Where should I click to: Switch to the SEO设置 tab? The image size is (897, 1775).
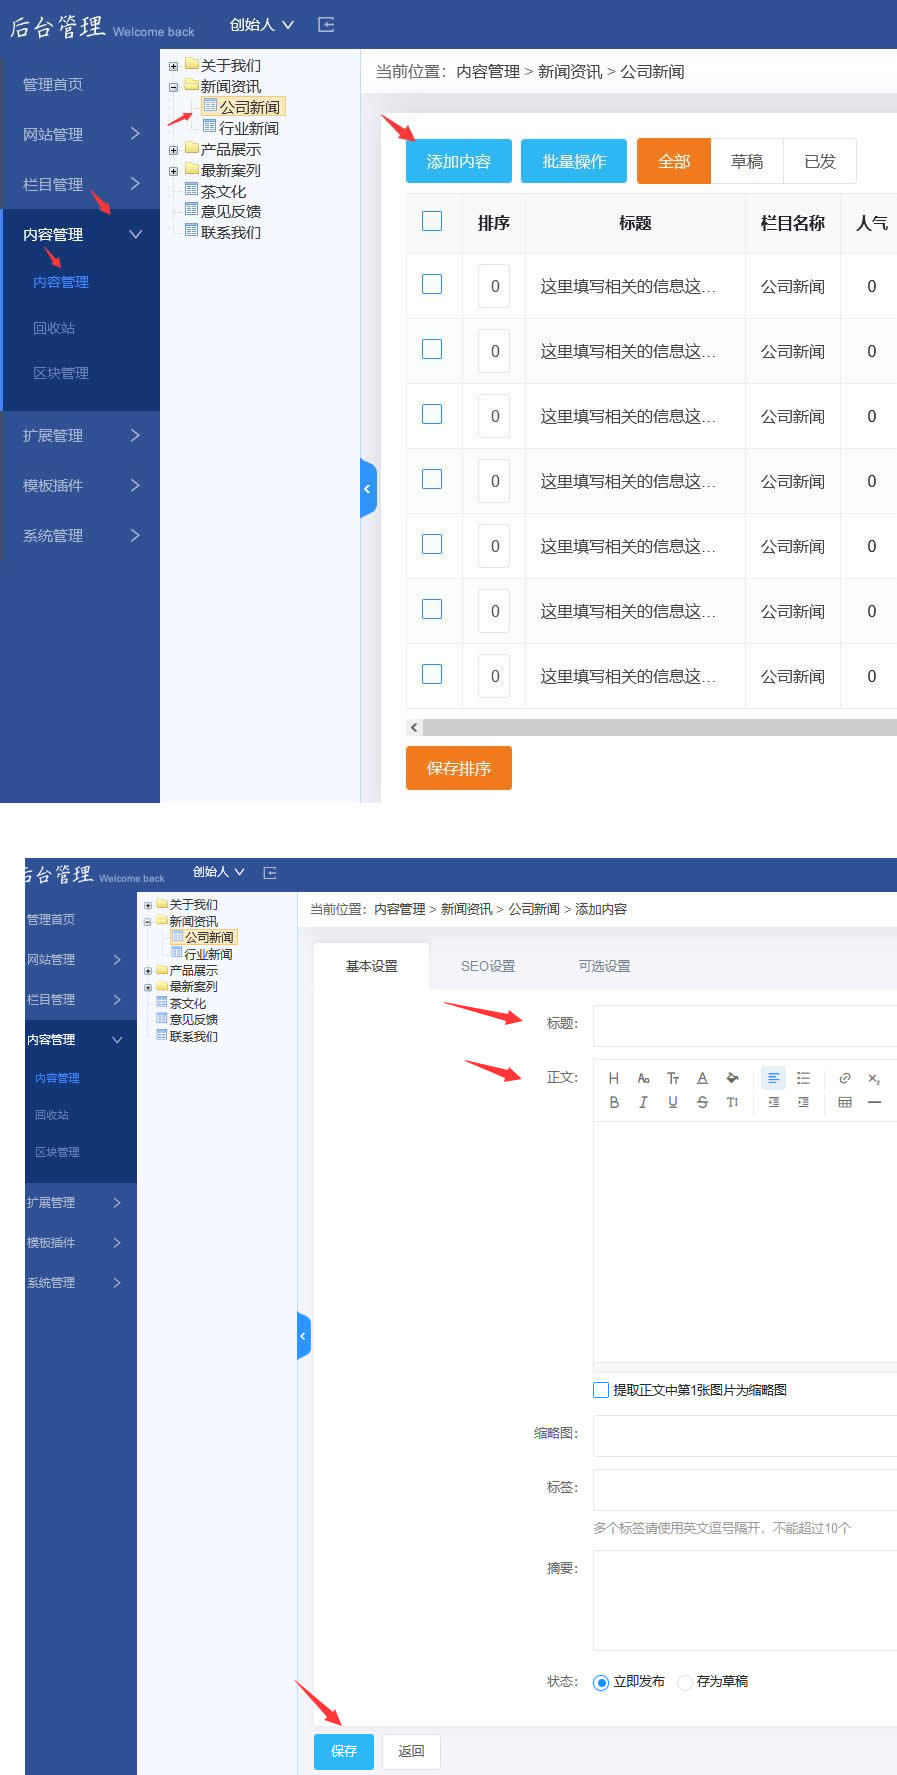(488, 966)
